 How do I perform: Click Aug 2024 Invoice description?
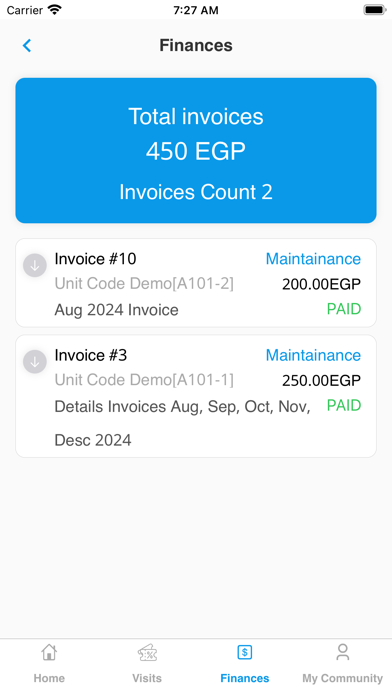click(x=116, y=310)
